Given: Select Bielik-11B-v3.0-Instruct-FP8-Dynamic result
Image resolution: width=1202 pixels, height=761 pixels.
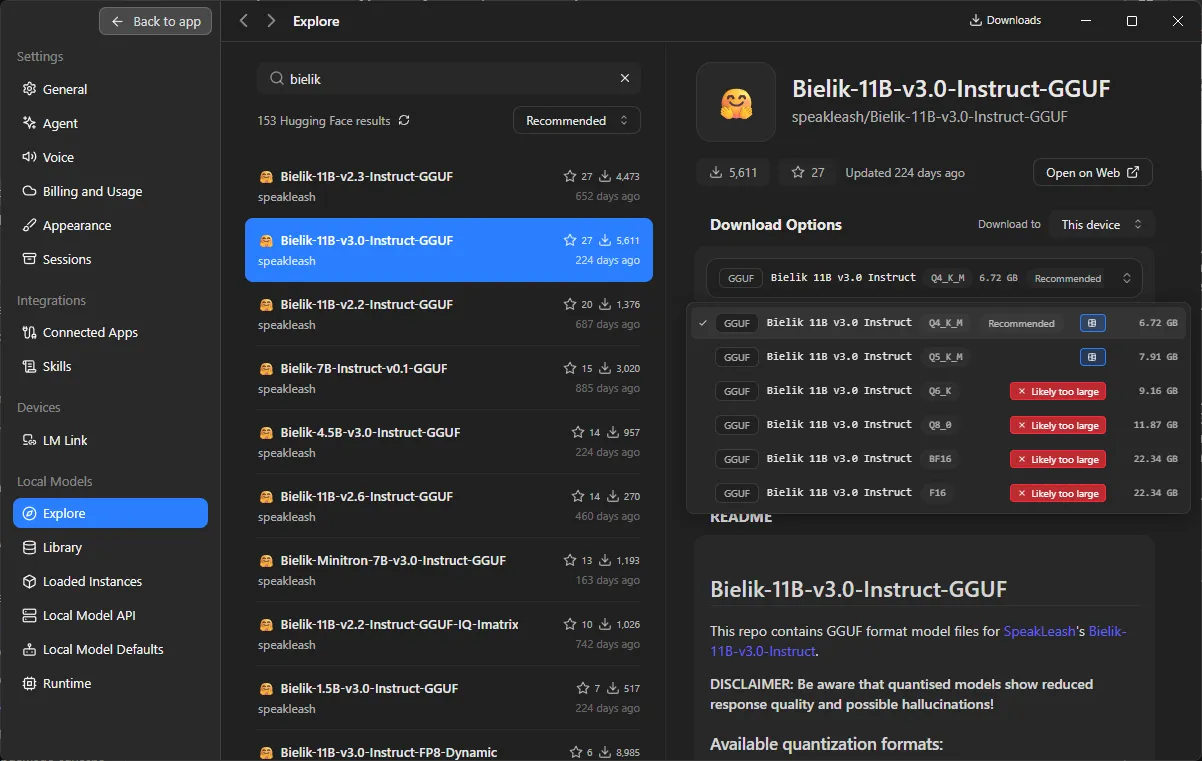Looking at the screenshot, I should (449, 746).
